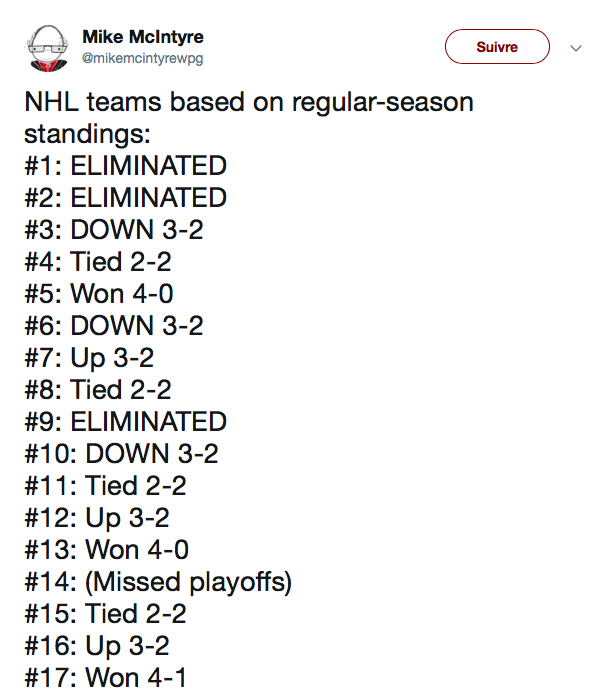Viewport: 593px width, 692px height.
Task: Click the tweet heading about NHL teams
Action: 249,118
